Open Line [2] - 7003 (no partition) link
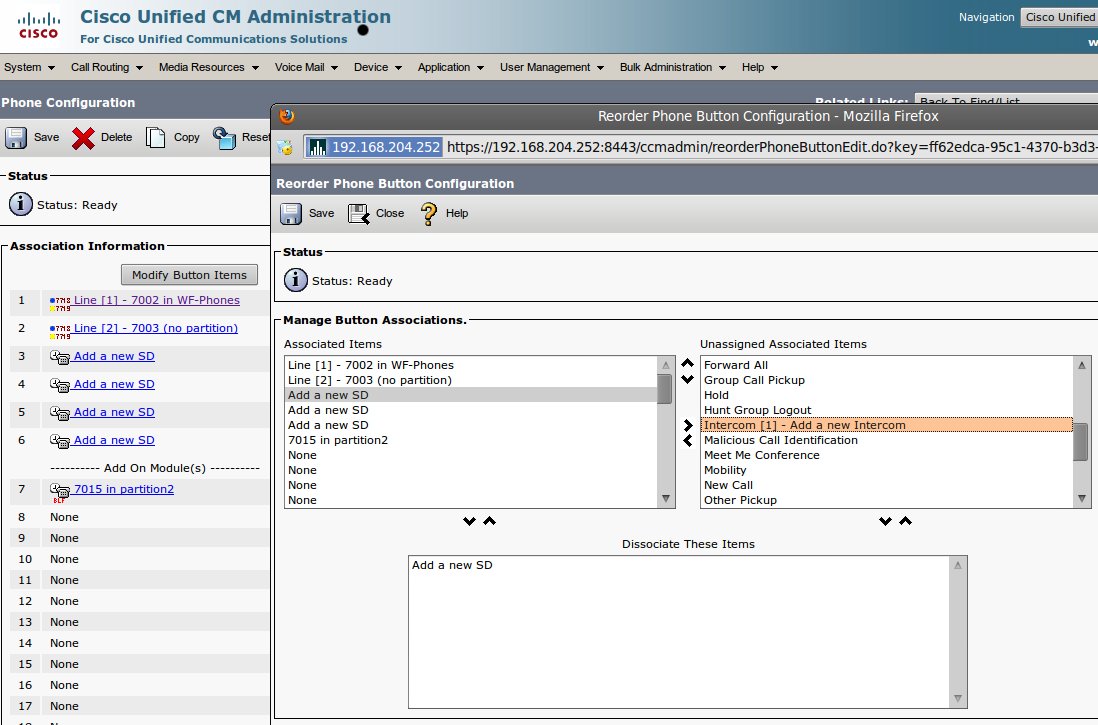This screenshot has height=725, width=1098. (x=155, y=329)
